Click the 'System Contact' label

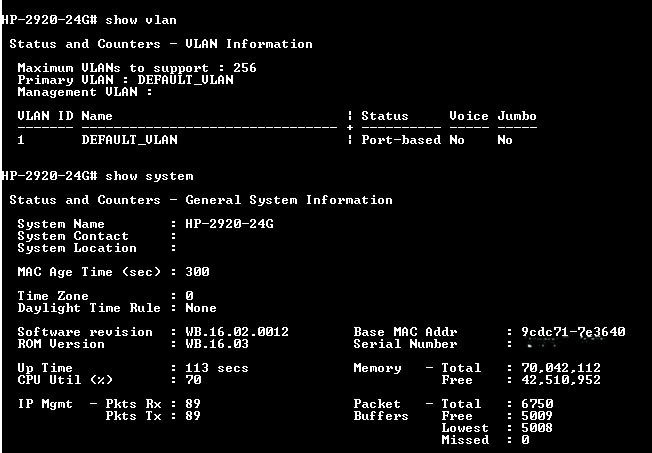pyautogui.click(x=73, y=236)
